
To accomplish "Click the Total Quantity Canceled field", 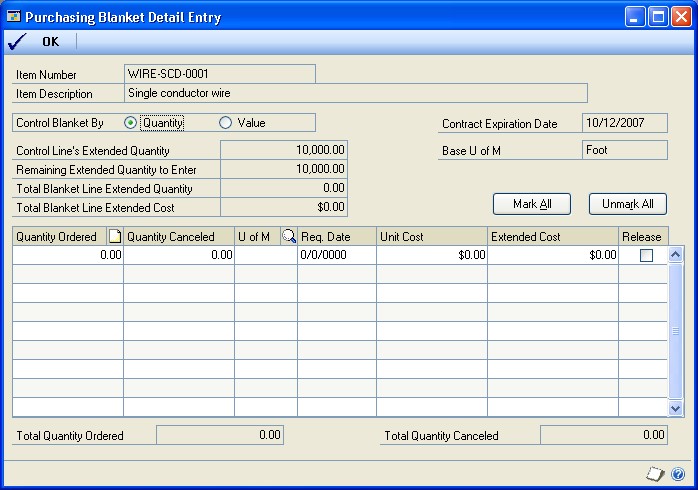I will point(604,435).
